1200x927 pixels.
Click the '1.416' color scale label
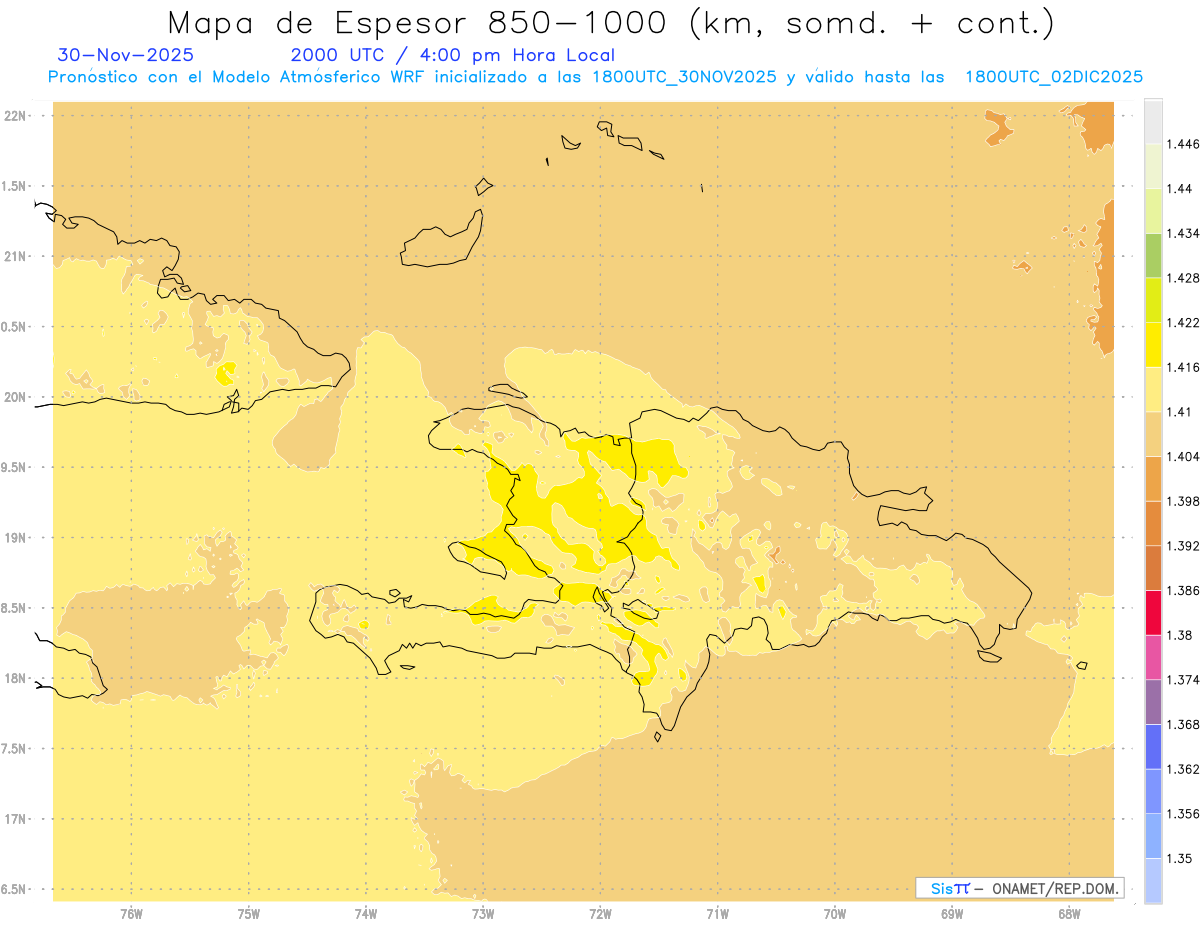[1182, 367]
